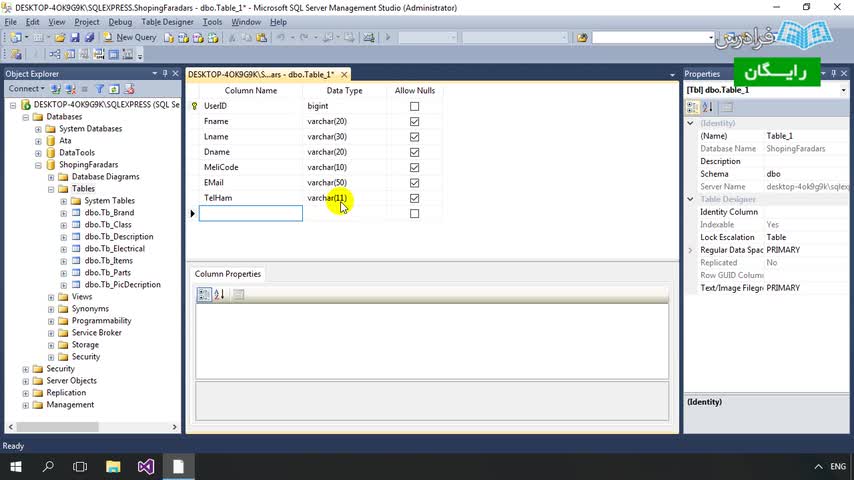854x480 pixels.
Task: Check Allow Nulls in the empty new row
Action: point(414,214)
